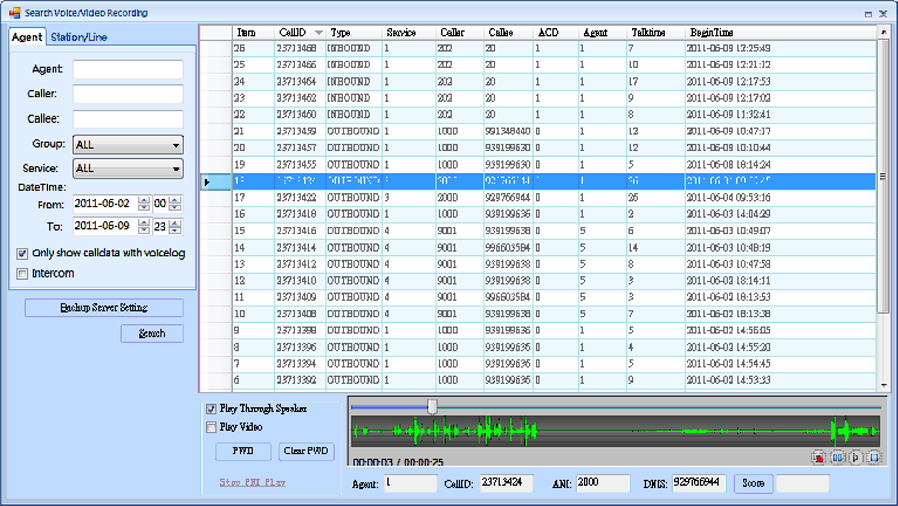
Task: Switch to the Station/Line tab
Action: (79, 37)
